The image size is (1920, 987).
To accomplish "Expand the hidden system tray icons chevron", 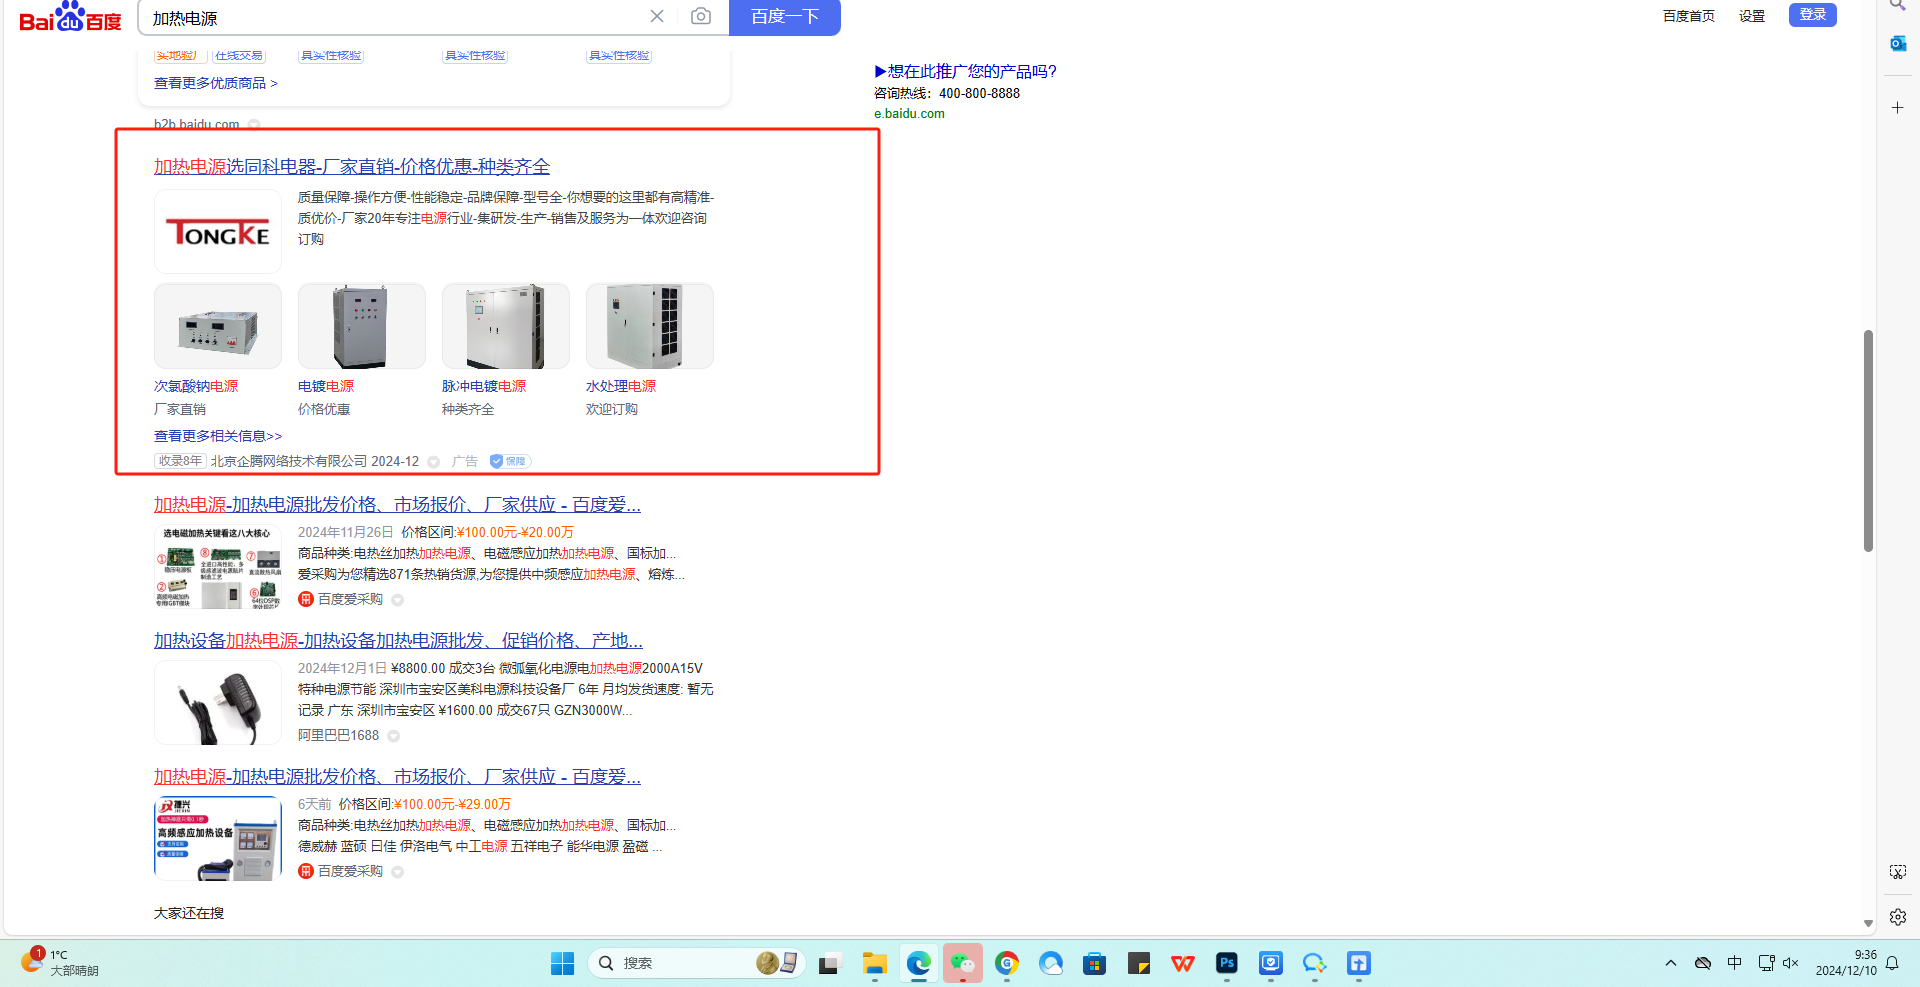I will 1670,963.
